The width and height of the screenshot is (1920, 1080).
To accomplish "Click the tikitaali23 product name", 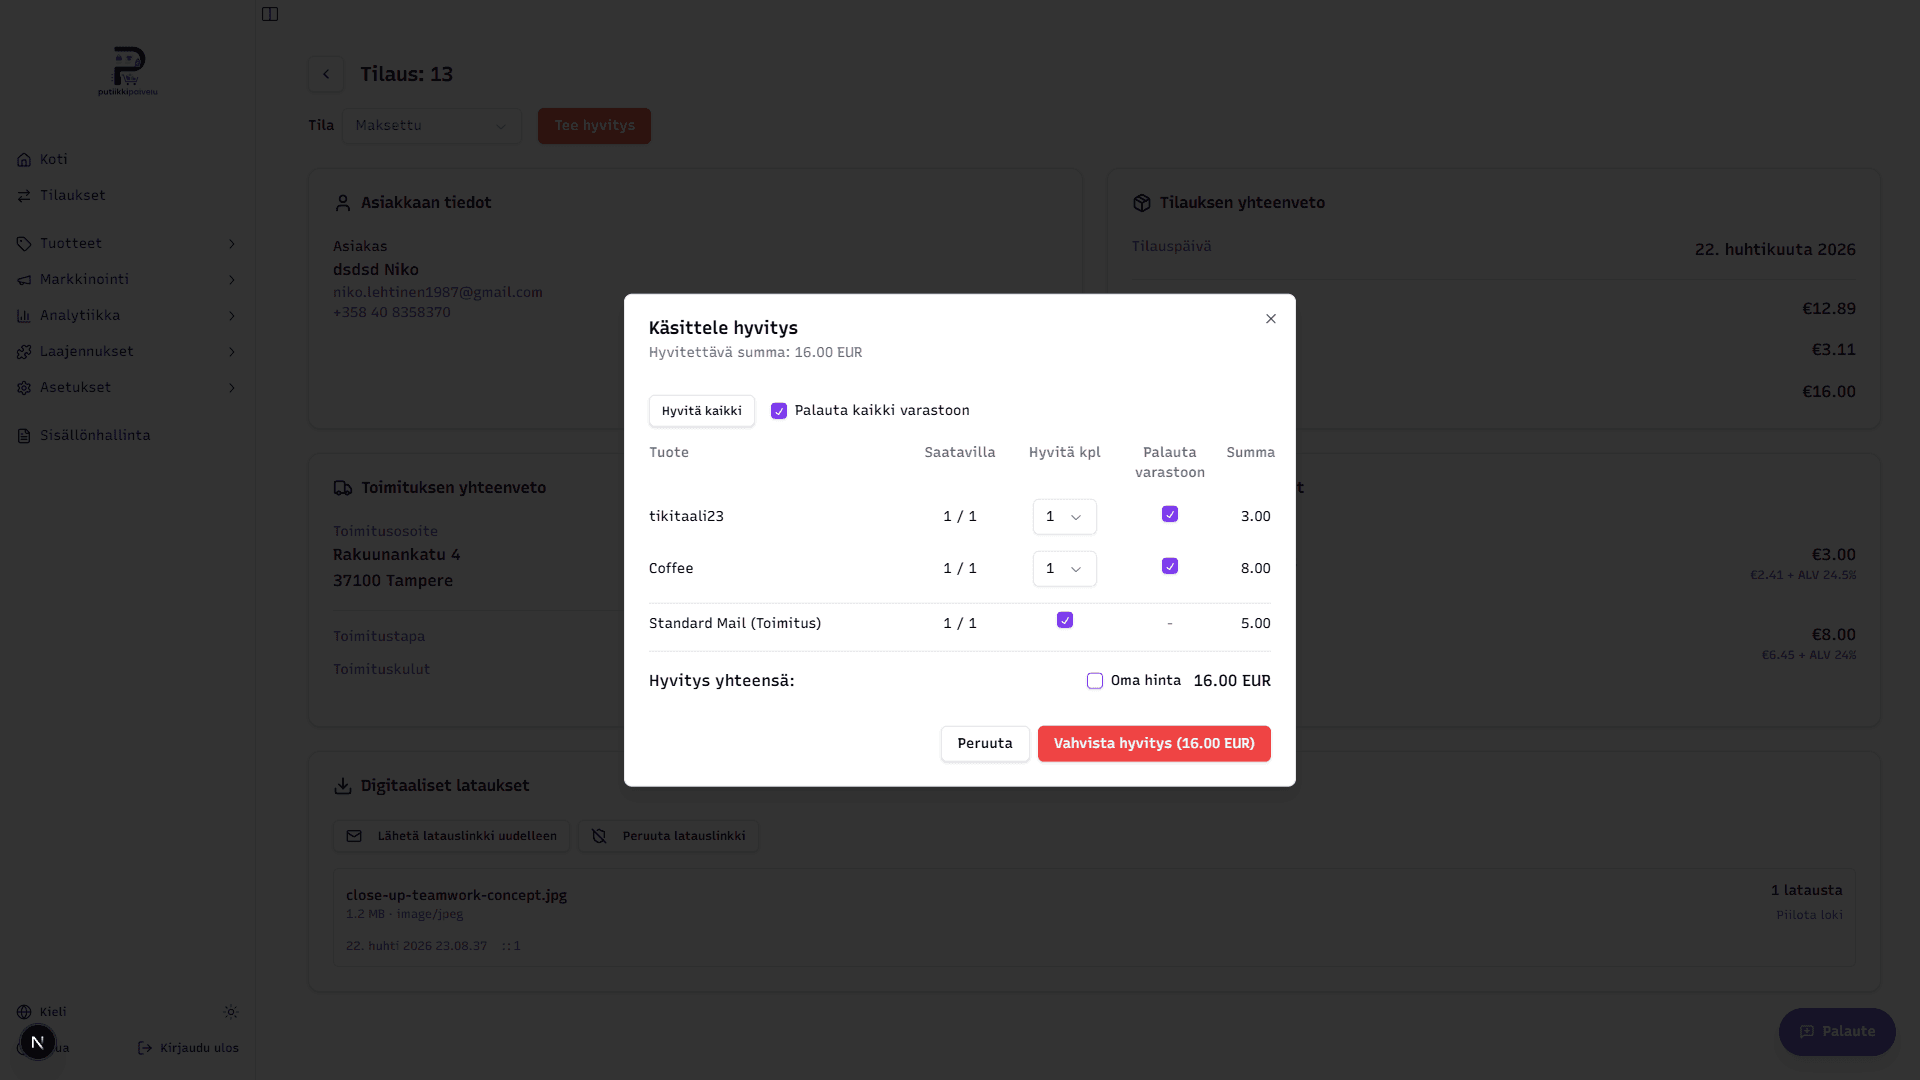I will (686, 517).
